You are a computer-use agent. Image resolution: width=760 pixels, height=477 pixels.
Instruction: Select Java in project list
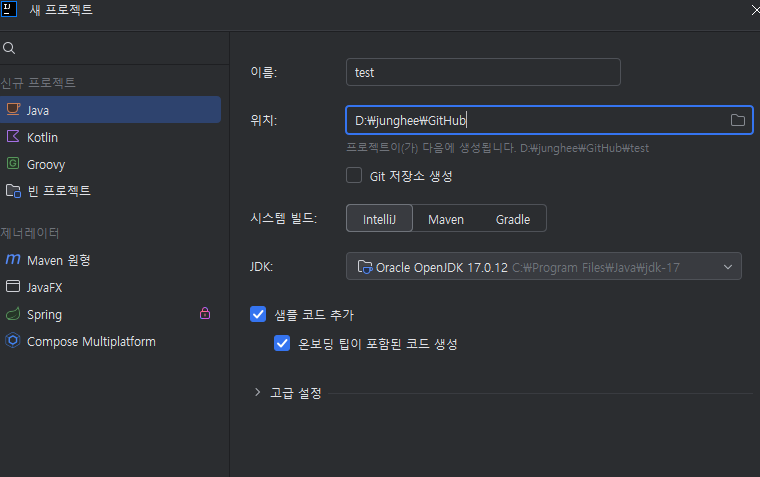coord(111,110)
